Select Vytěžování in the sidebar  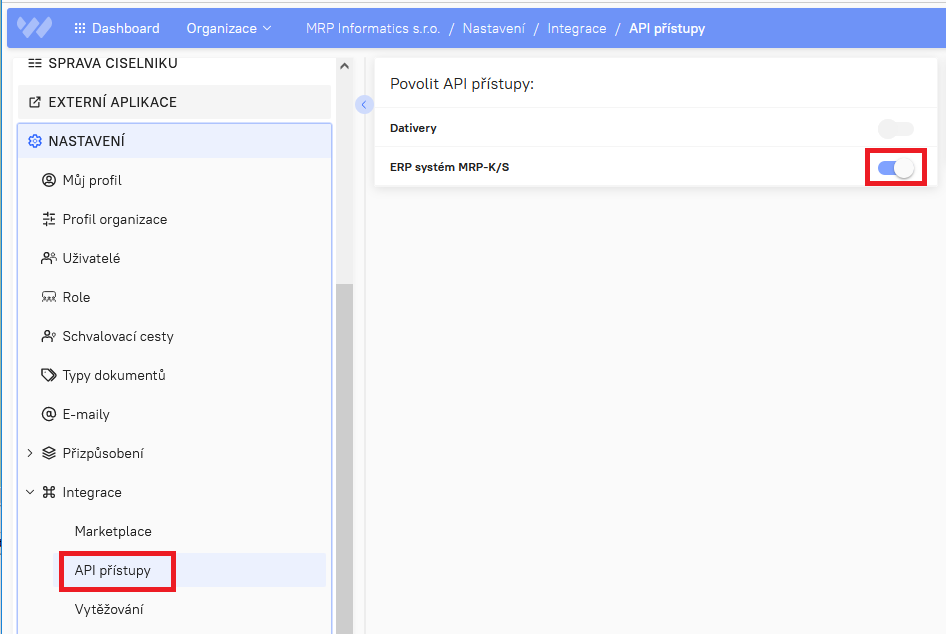(x=109, y=609)
